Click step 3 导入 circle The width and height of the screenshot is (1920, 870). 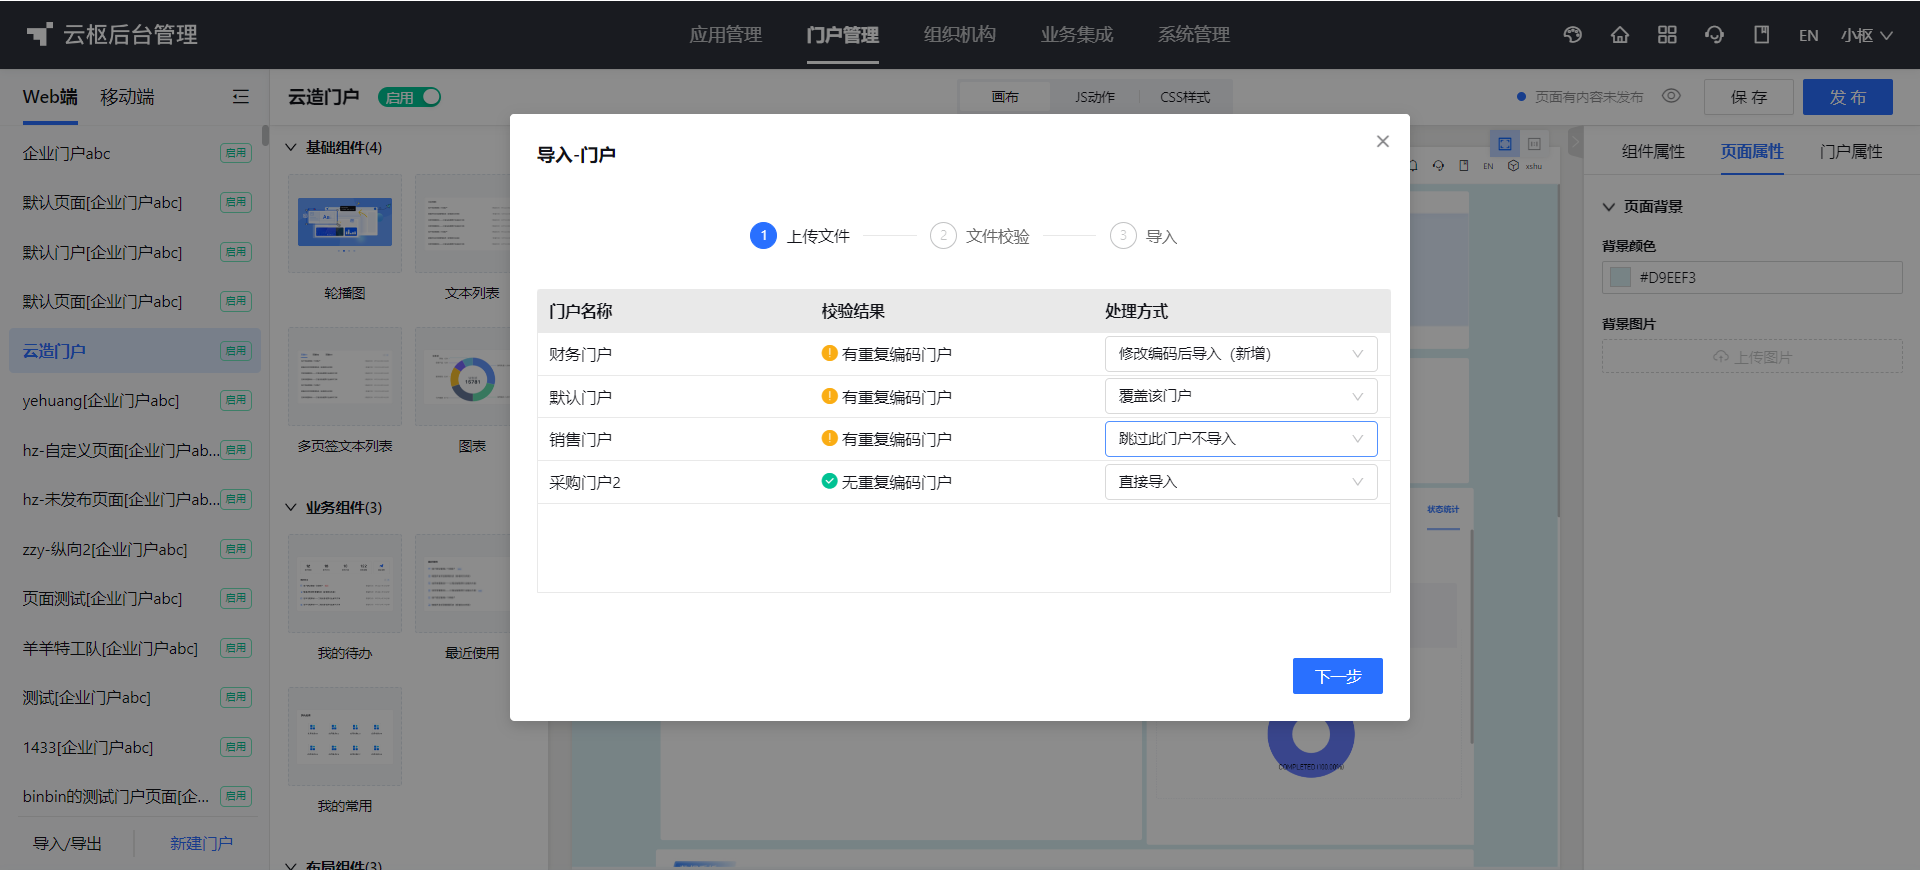click(x=1123, y=236)
